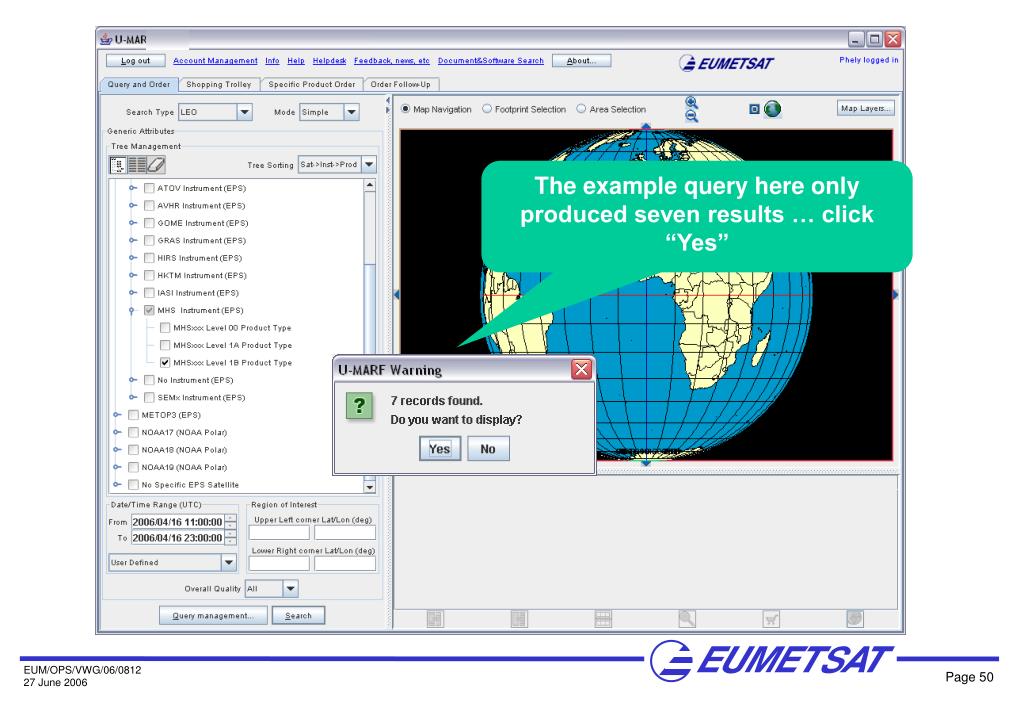
Task: Select the Footprint Selection radio button
Action: click(x=487, y=109)
